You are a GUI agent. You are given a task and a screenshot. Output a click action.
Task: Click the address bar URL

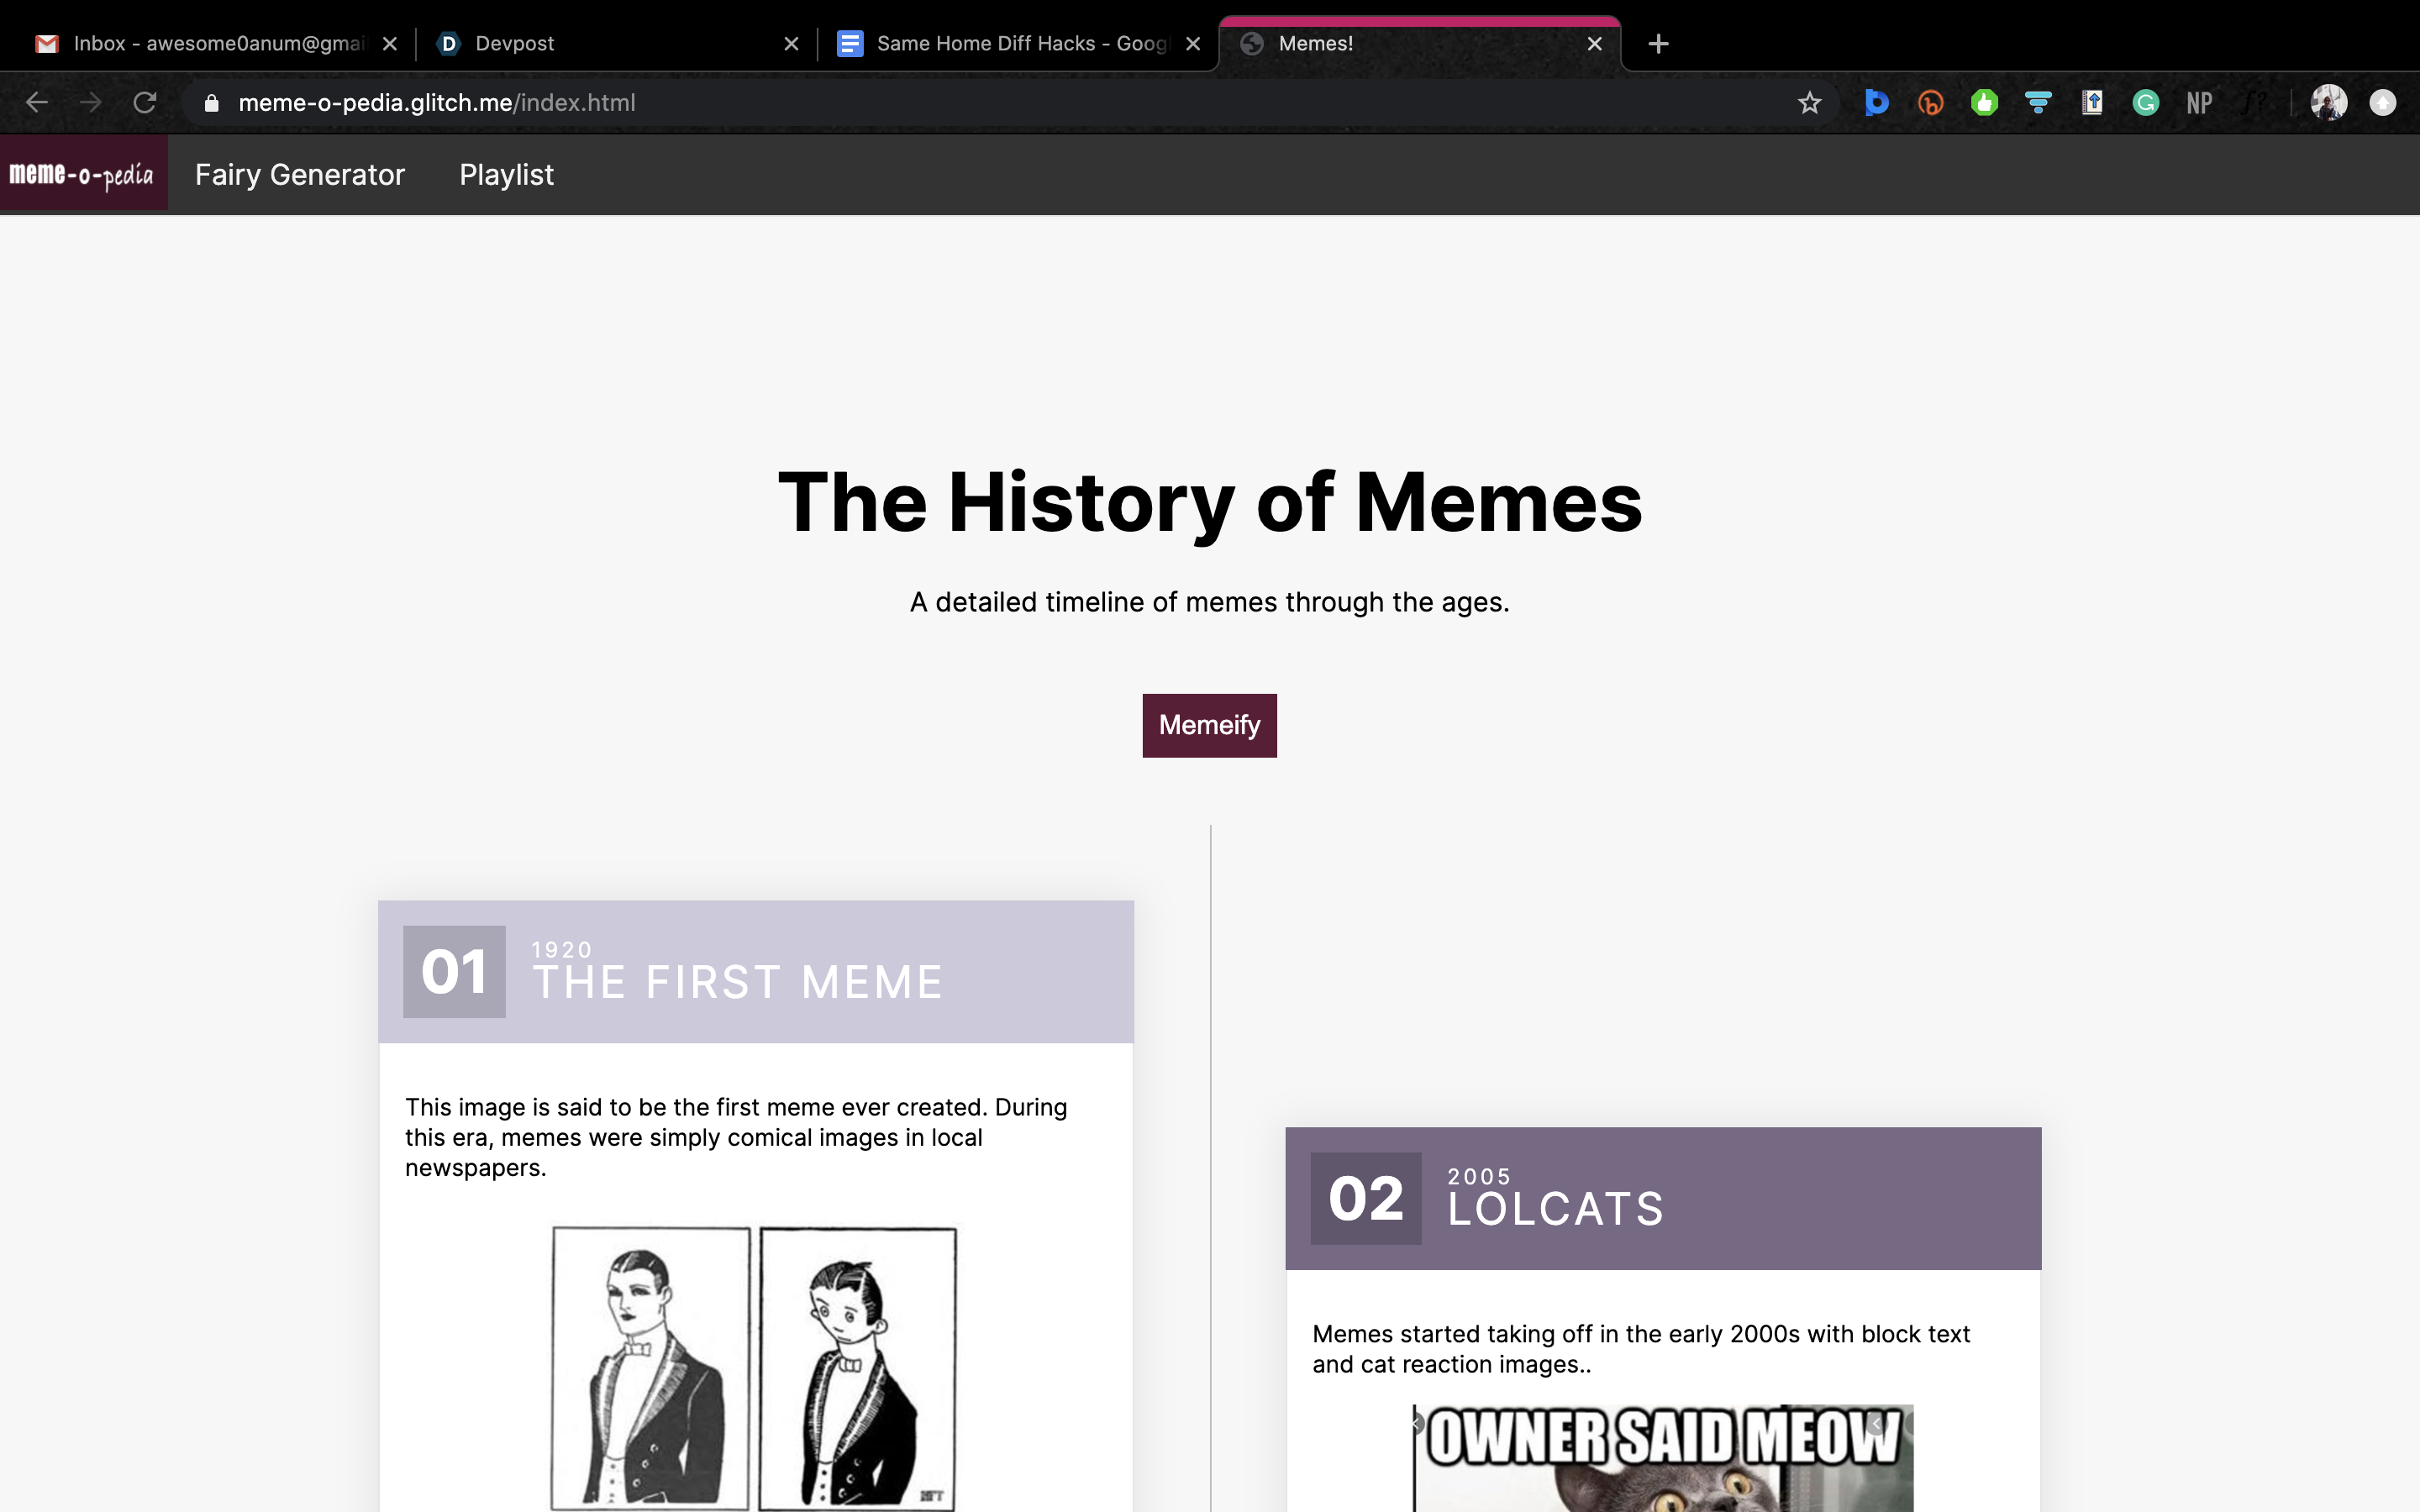tap(437, 103)
